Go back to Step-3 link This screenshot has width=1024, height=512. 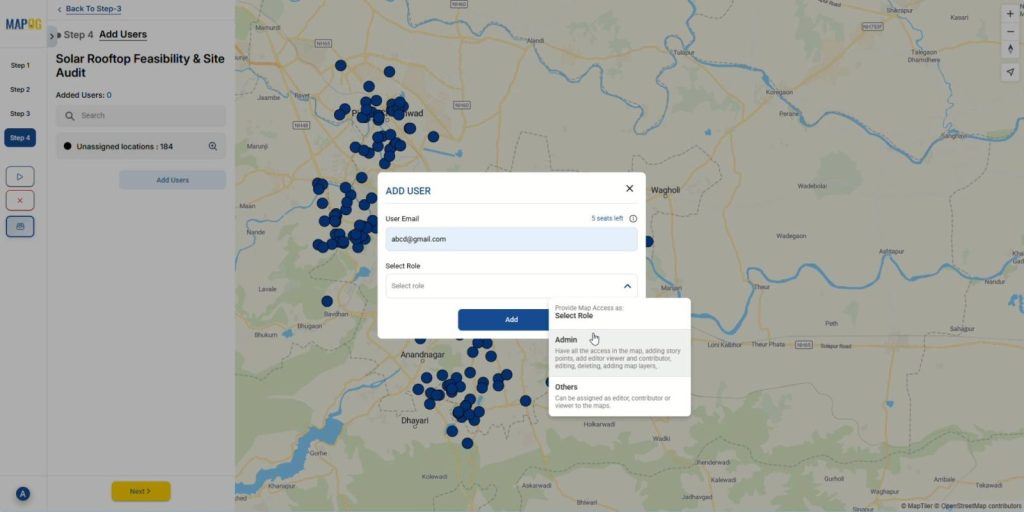tap(93, 9)
